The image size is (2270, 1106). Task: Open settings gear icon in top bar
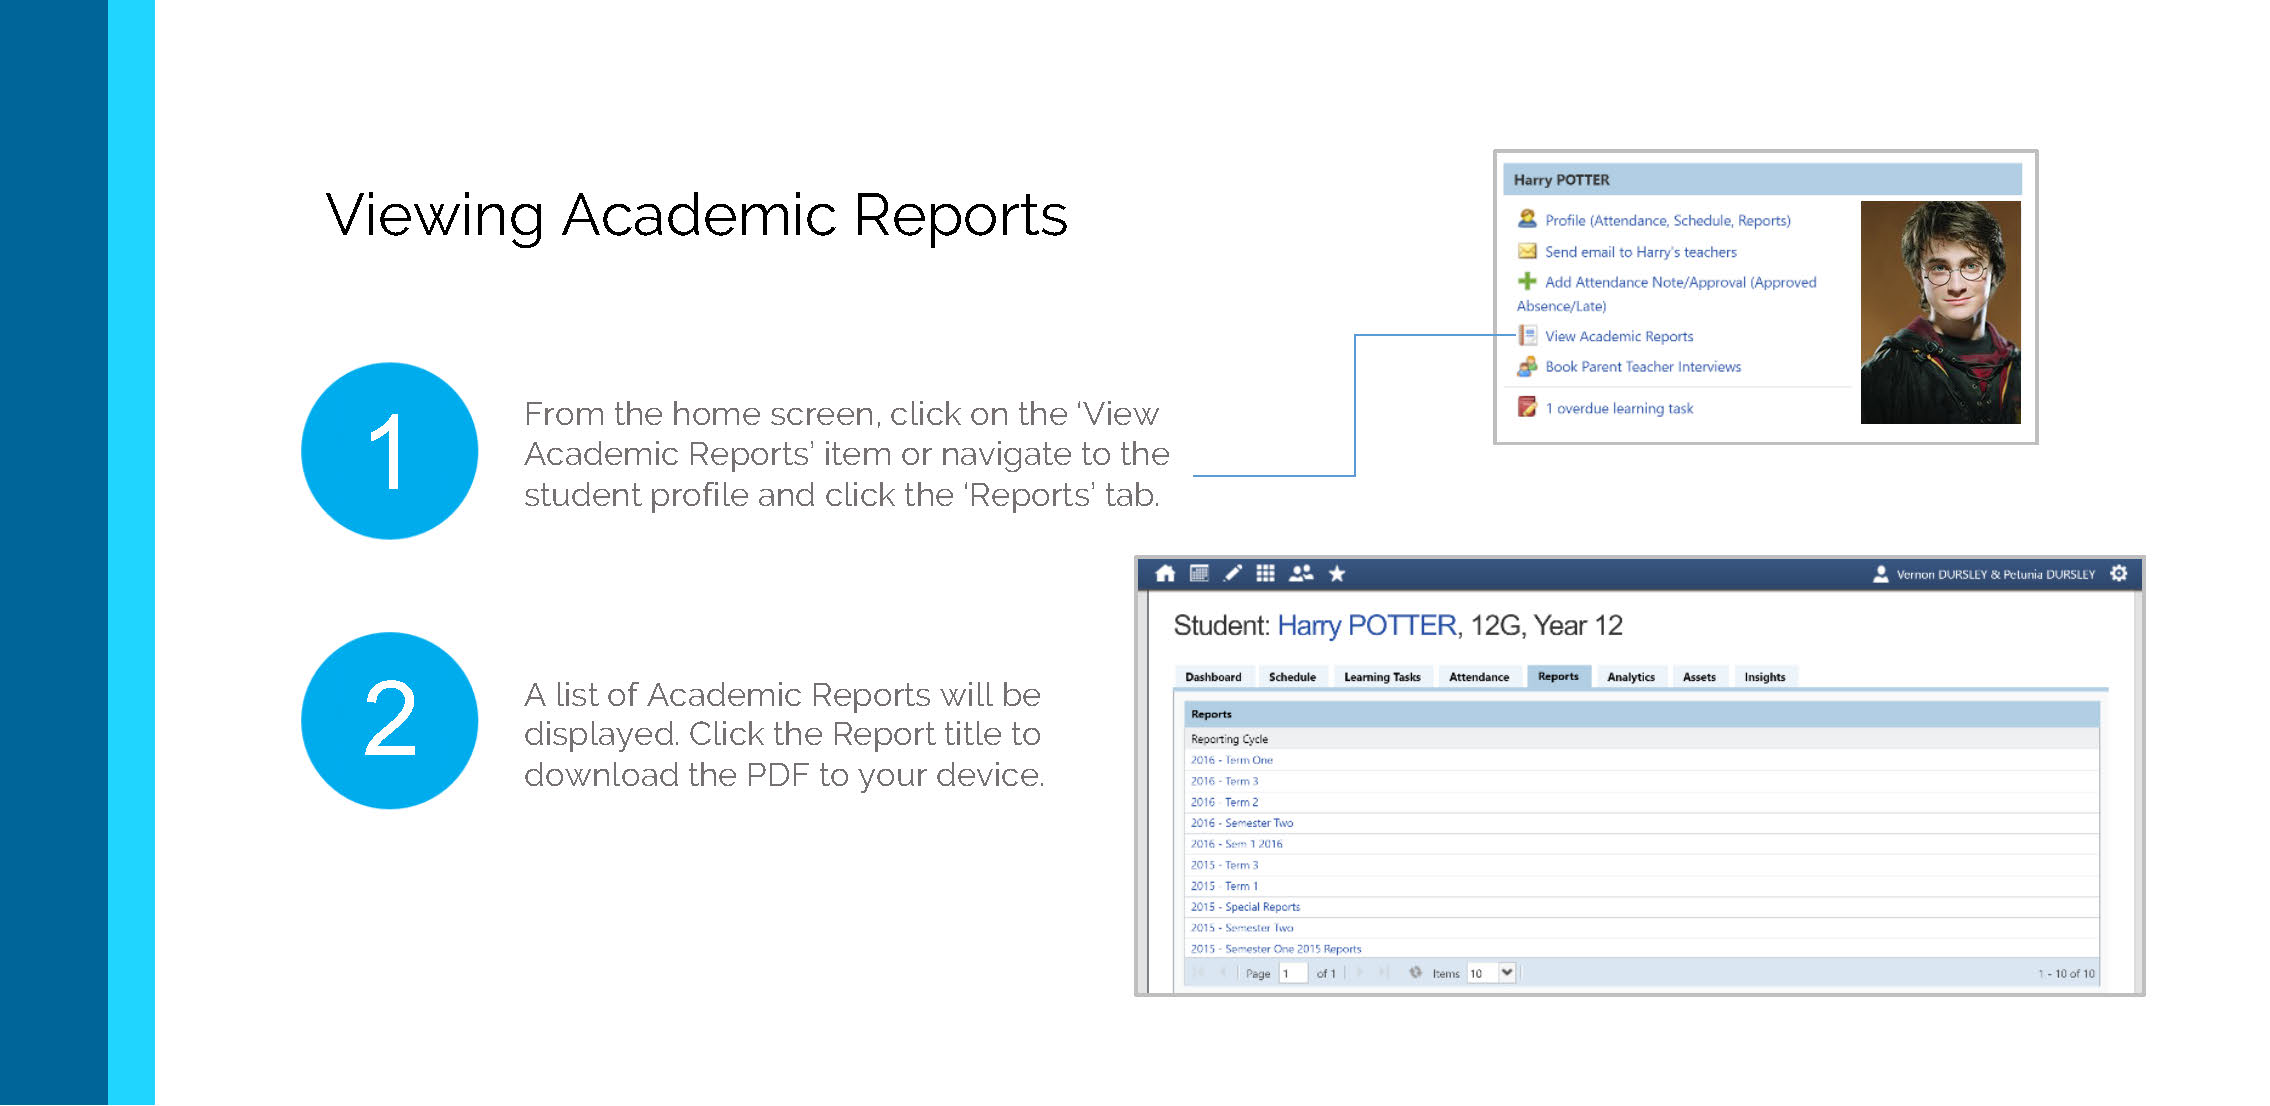pos(2119,574)
